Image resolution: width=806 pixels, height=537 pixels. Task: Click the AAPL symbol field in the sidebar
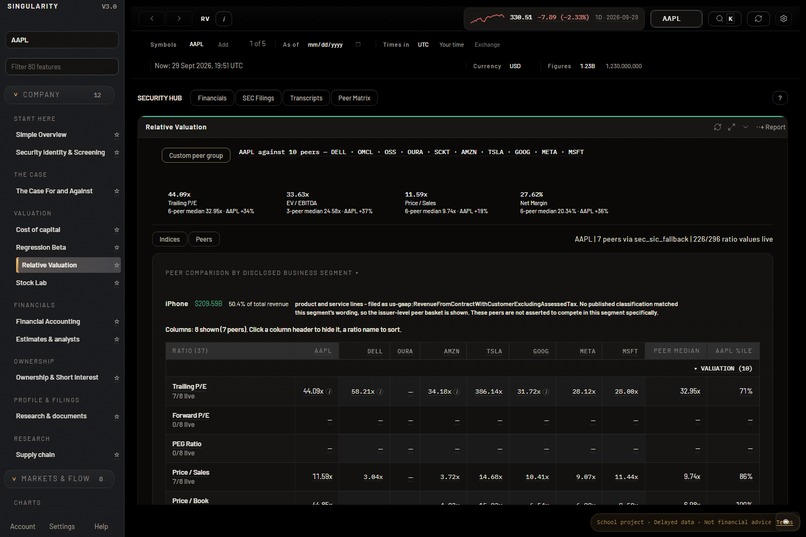tap(62, 40)
